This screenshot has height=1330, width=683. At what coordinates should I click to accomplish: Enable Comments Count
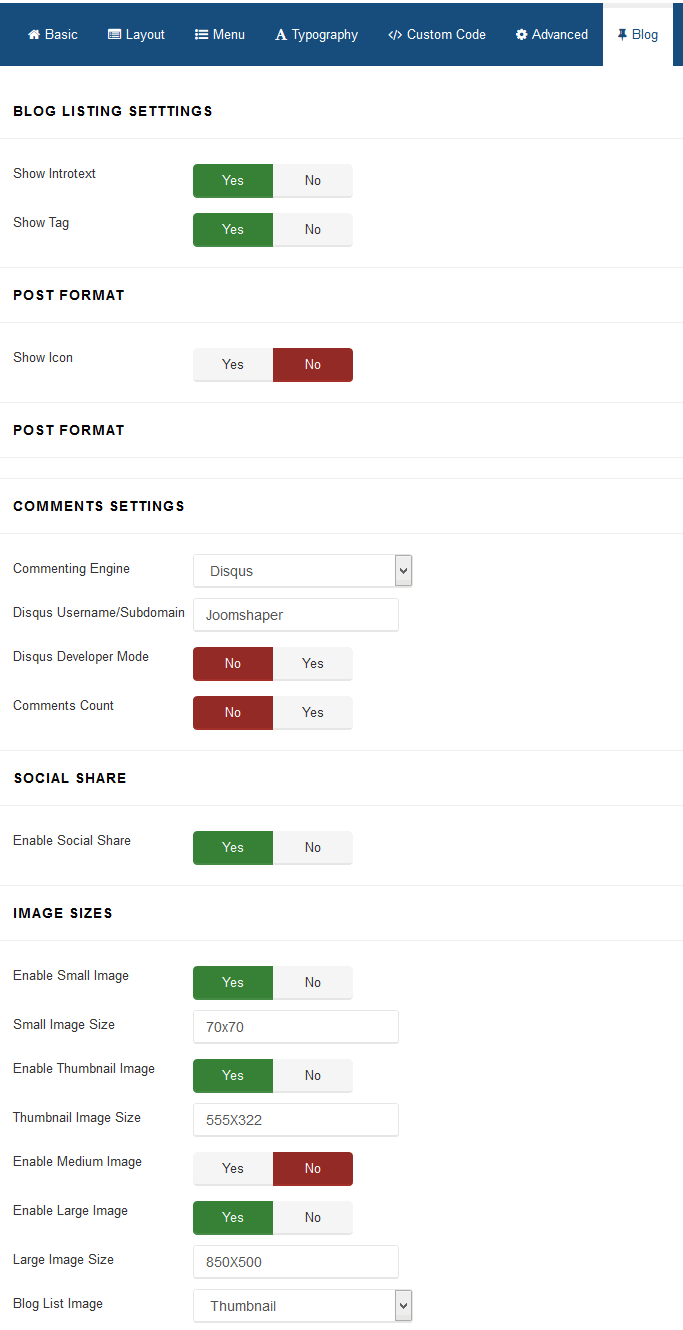click(x=313, y=713)
